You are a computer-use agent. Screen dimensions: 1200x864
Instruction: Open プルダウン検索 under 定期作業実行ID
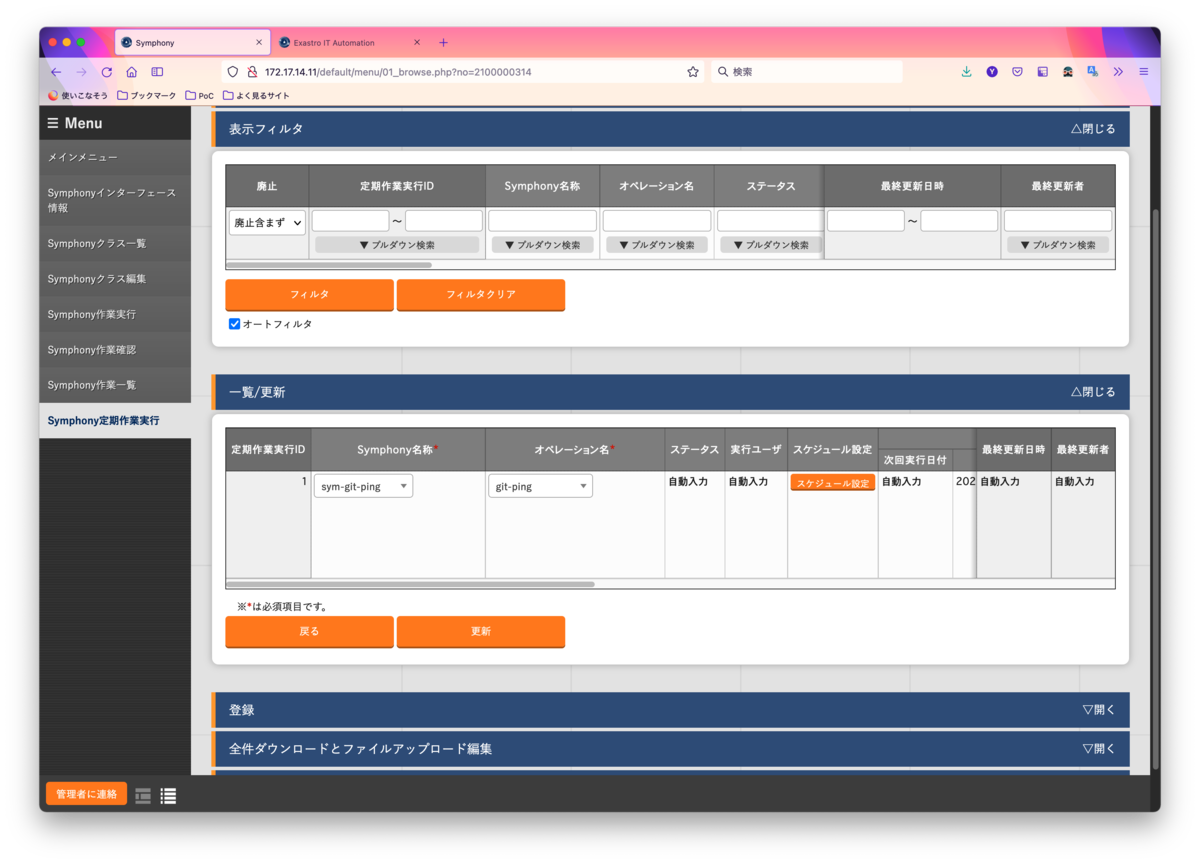point(397,245)
